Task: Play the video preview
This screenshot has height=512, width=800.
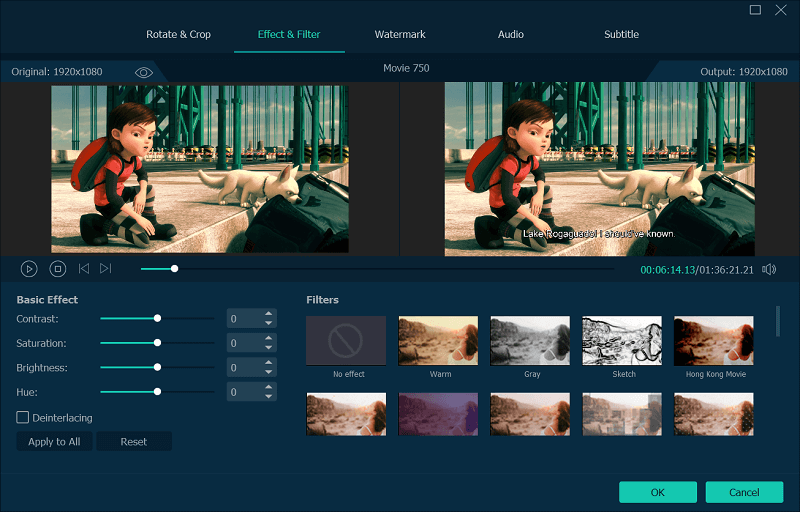Action: pyautogui.click(x=29, y=269)
